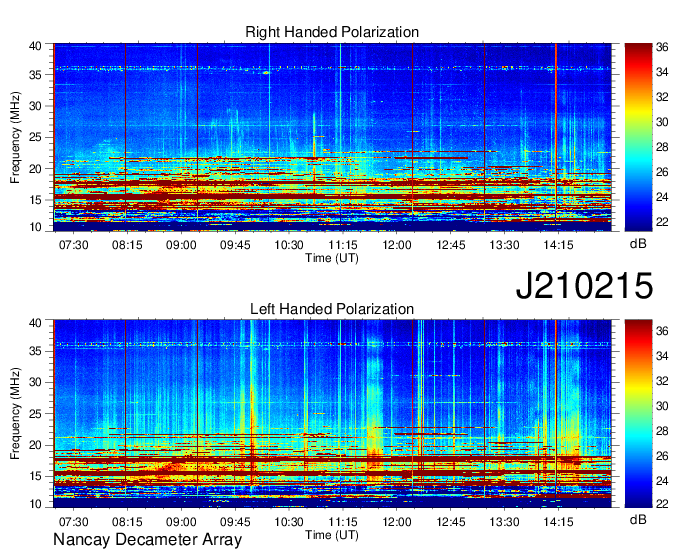Click Frequency (MHz) axis label of Right Handed plot
680x552 pixels.
click(16, 137)
